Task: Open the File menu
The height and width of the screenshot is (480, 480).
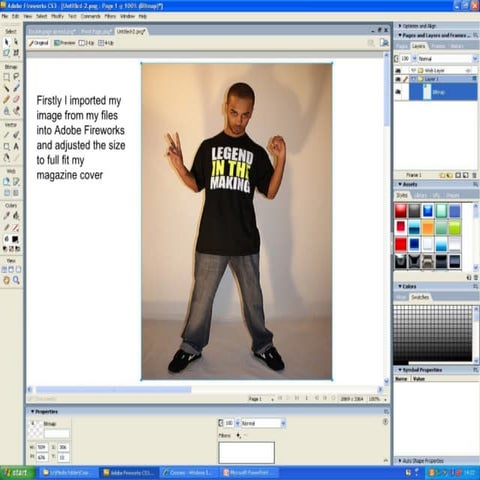Action: pos(5,16)
